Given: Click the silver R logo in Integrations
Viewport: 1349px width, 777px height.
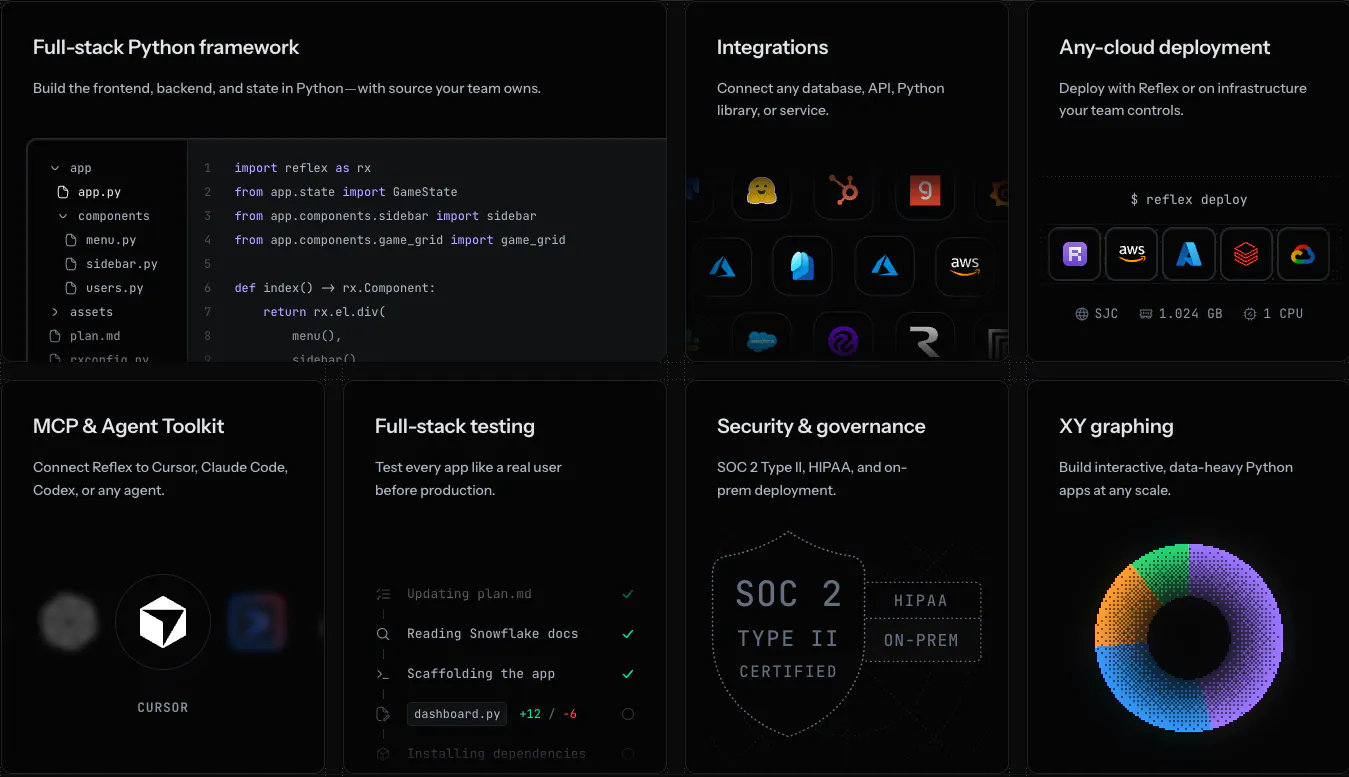Looking at the screenshot, I should pos(925,340).
